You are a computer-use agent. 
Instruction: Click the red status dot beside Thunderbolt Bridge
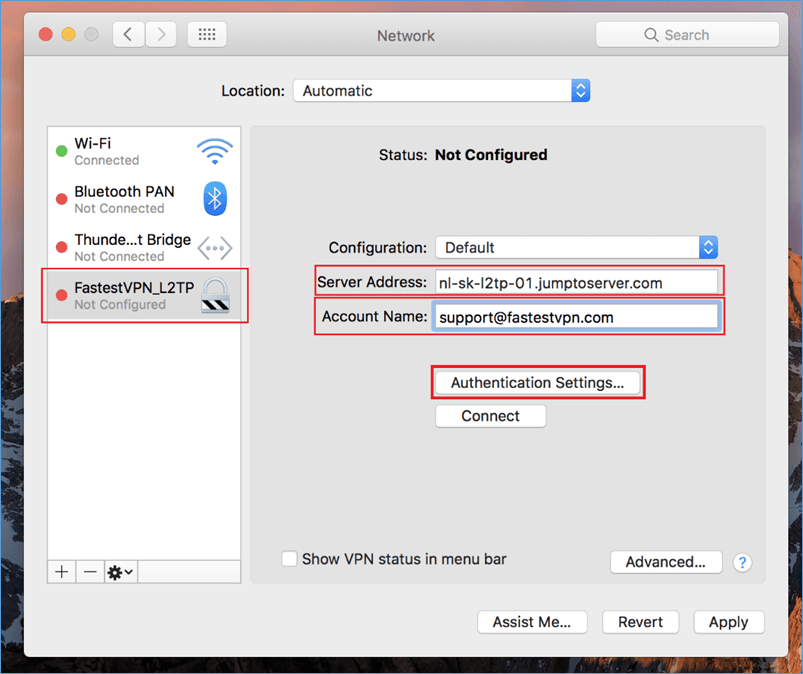[61, 247]
